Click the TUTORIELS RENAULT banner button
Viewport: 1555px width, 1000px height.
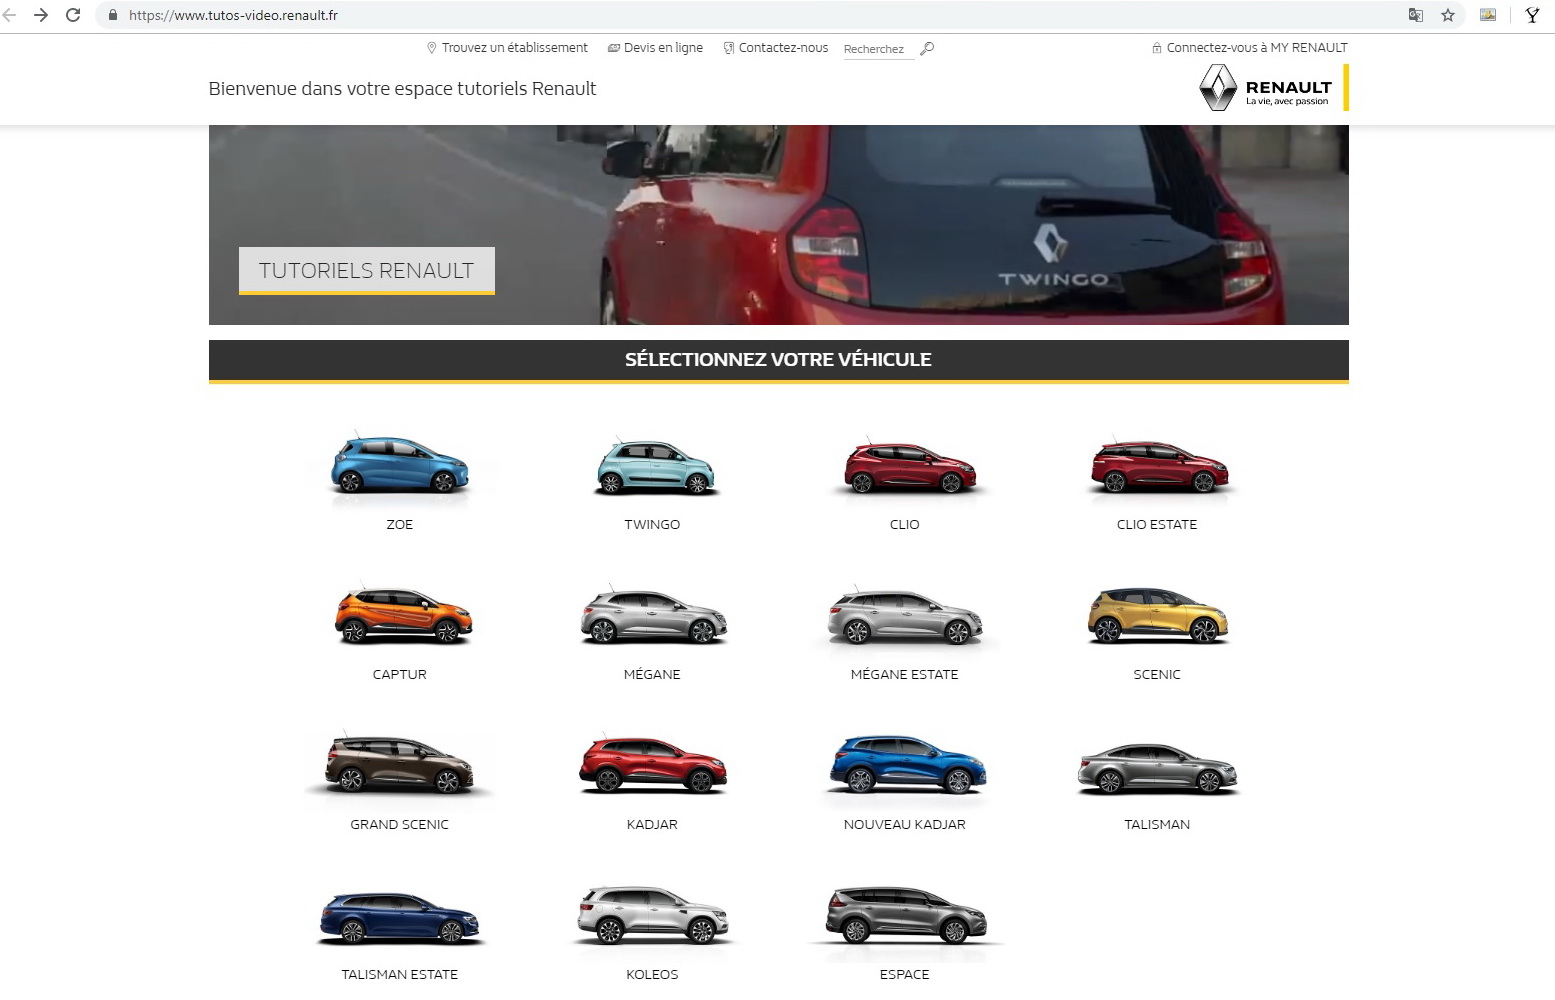coord(366,270)
